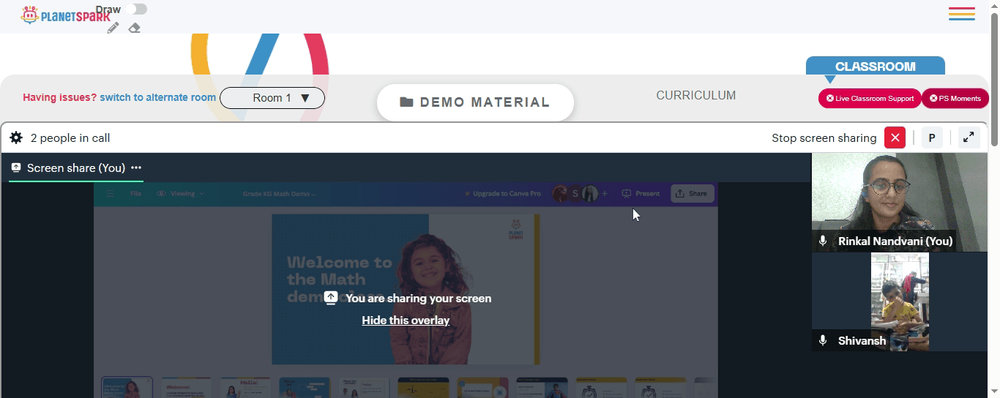Toggle the Draw switch on
The height and width of the screenshot is (398, 1000).
coord(136,9)
